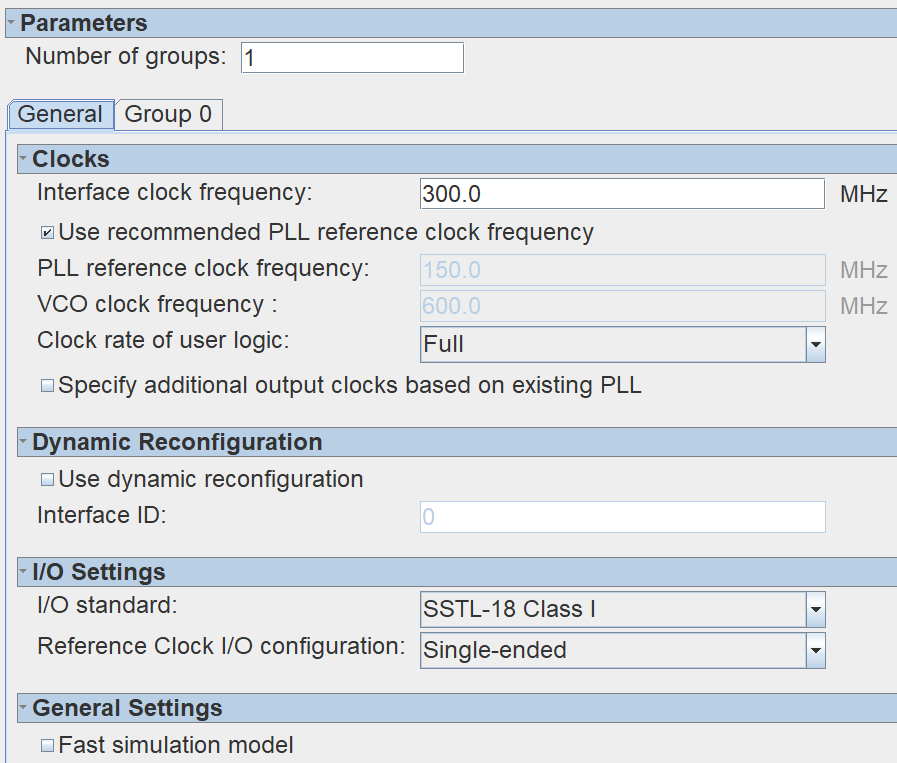897x763 pixels.
Task: Click the Interface clock frequency field
Action: click(622, 194)
